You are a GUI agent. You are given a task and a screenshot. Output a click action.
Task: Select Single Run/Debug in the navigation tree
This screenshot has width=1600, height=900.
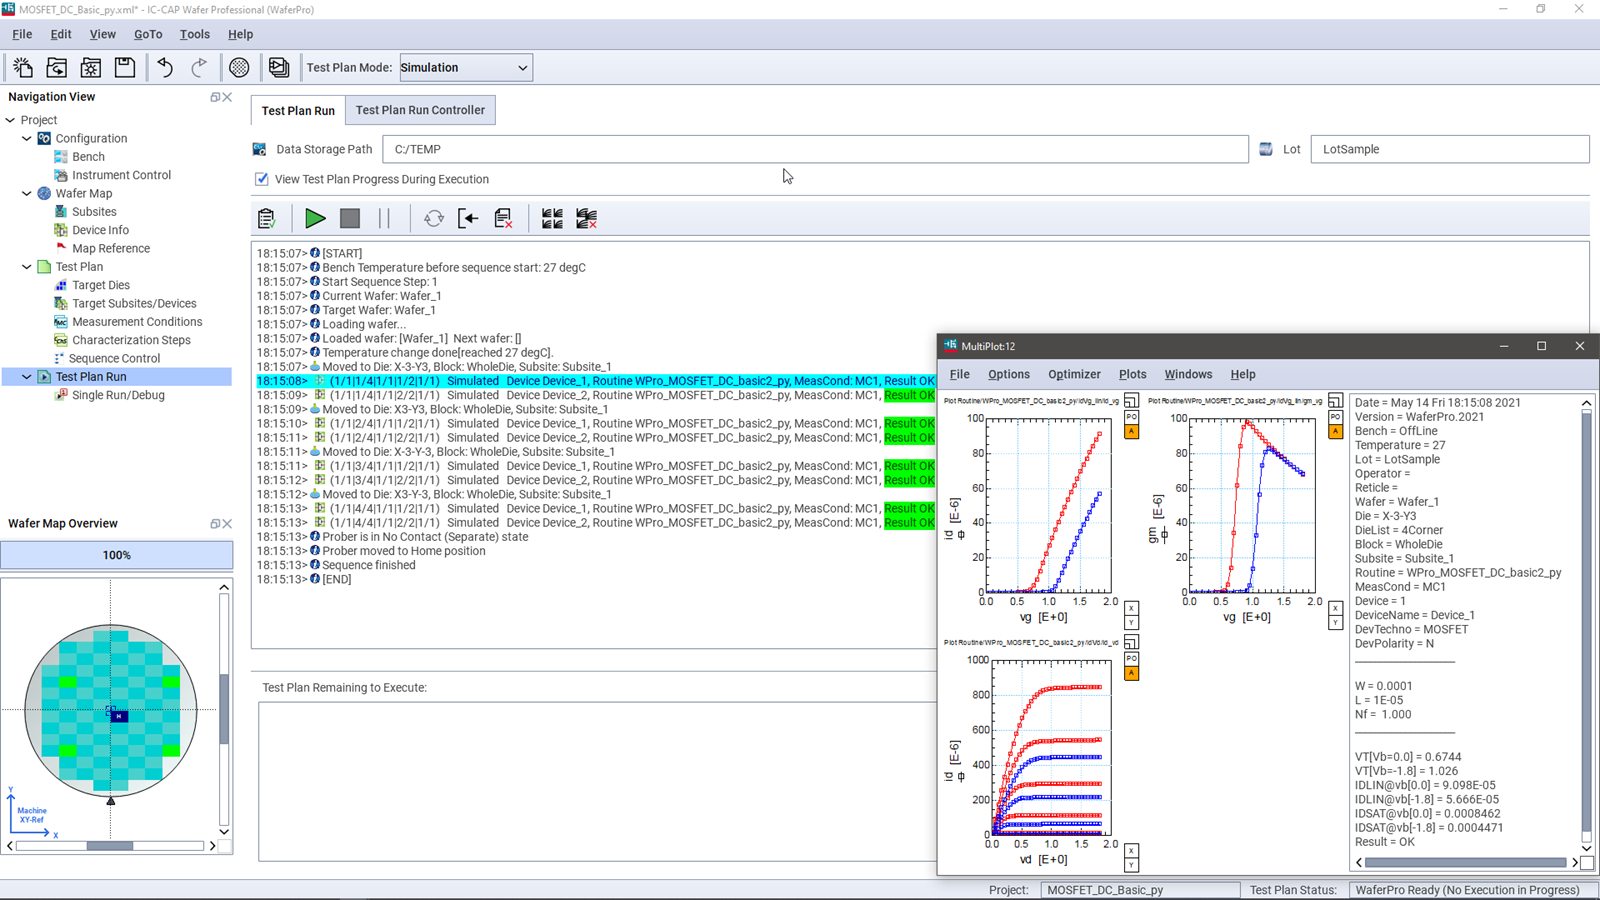(x=118, y=395)
